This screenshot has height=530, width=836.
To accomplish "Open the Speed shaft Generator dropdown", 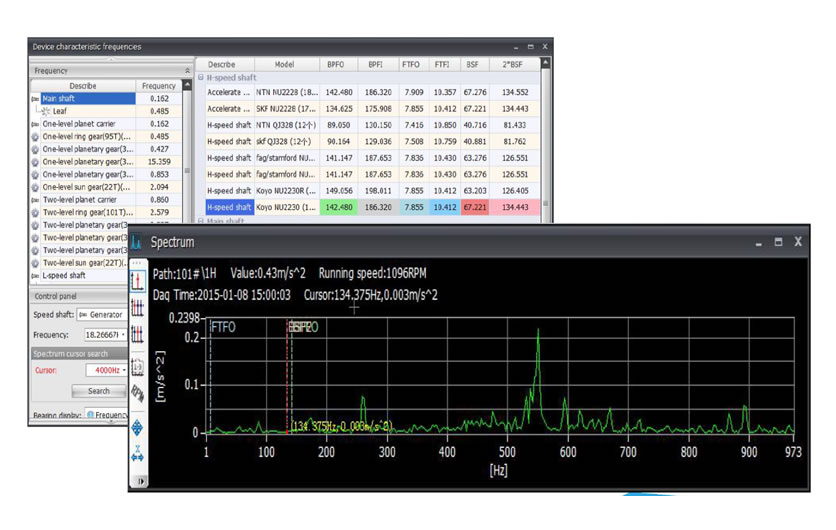I will pos(101,315).
